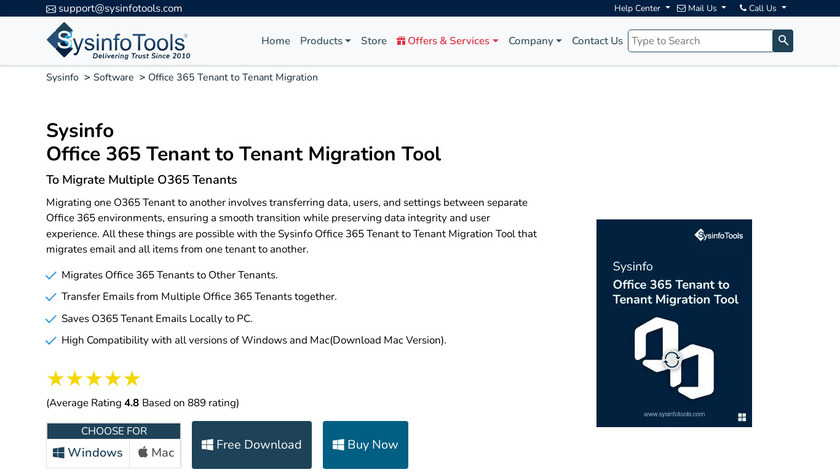Open the Call Us dropdown
The image size is (840, 472).
click(763, 8)
